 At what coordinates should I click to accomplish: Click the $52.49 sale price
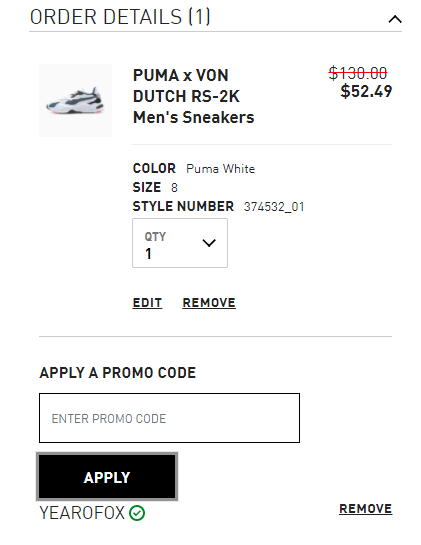(366, 91)
